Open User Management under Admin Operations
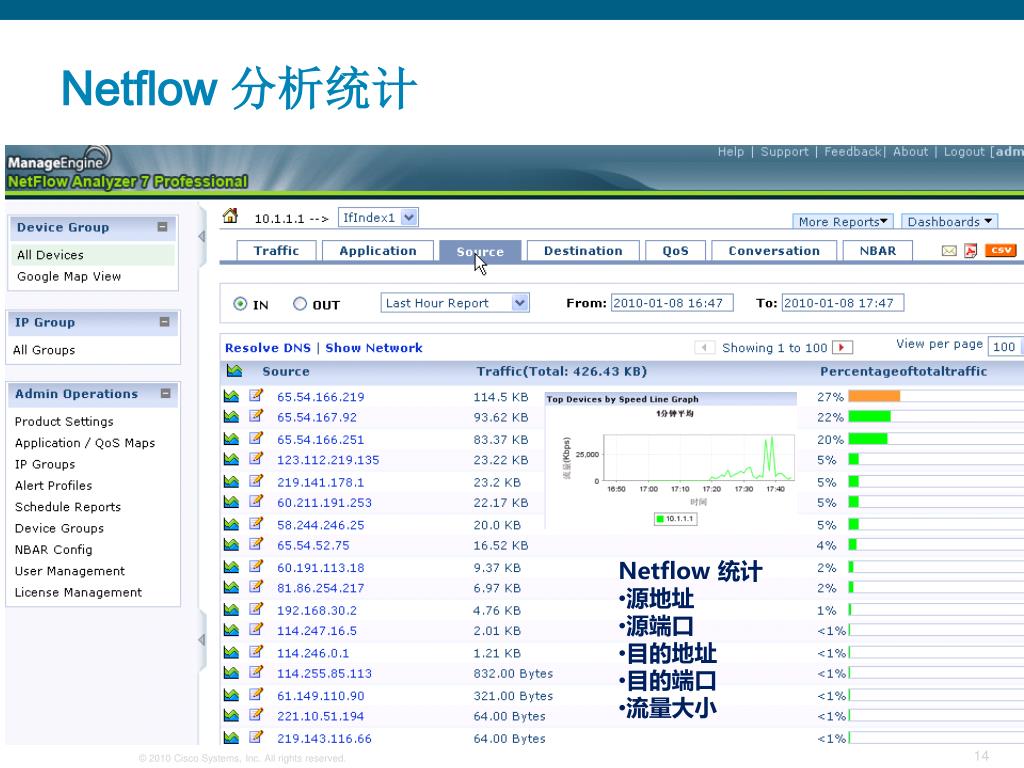 (x=70, y=571)
